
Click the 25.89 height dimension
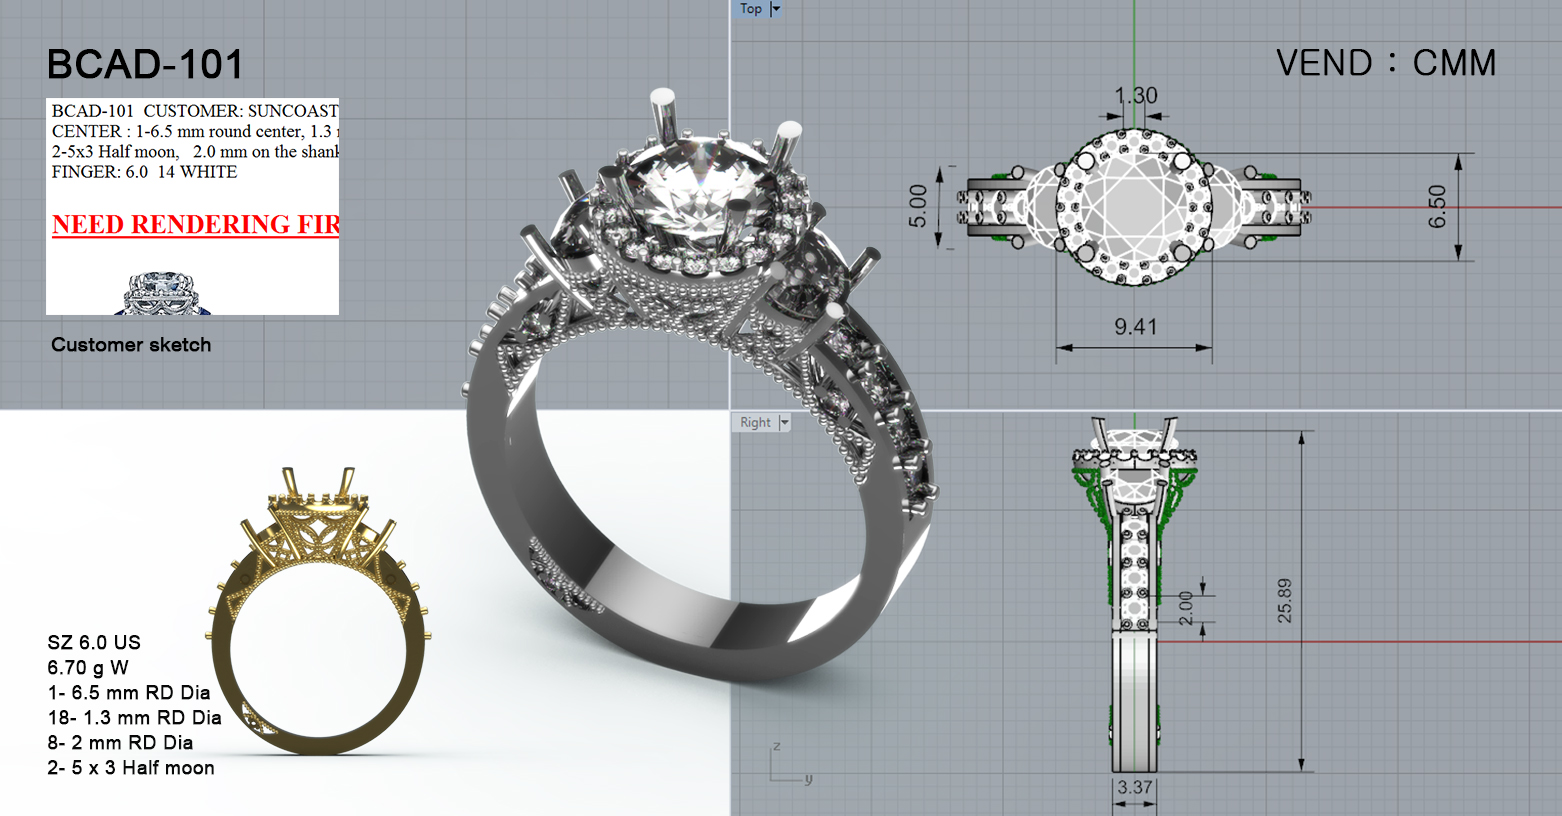1285,601
